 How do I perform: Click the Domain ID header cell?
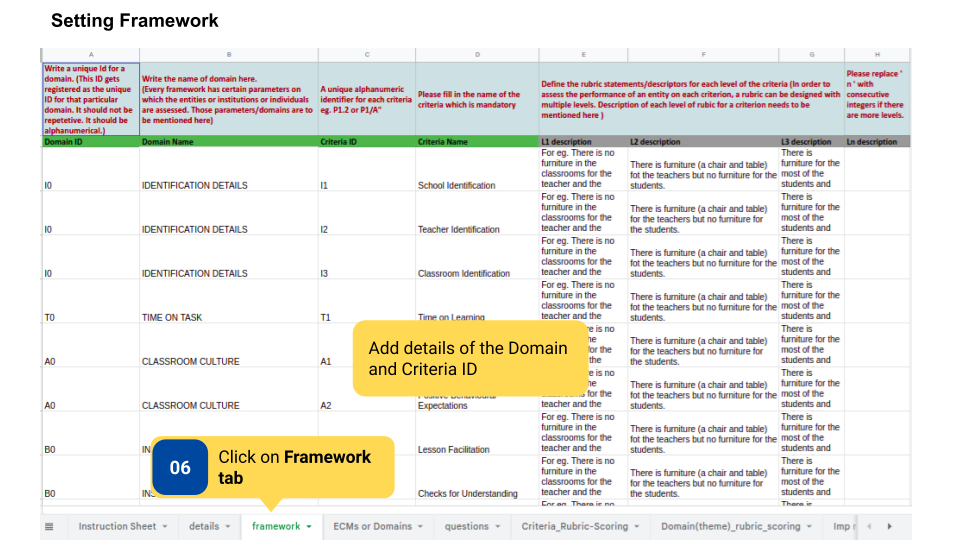[x=91, y=142]
